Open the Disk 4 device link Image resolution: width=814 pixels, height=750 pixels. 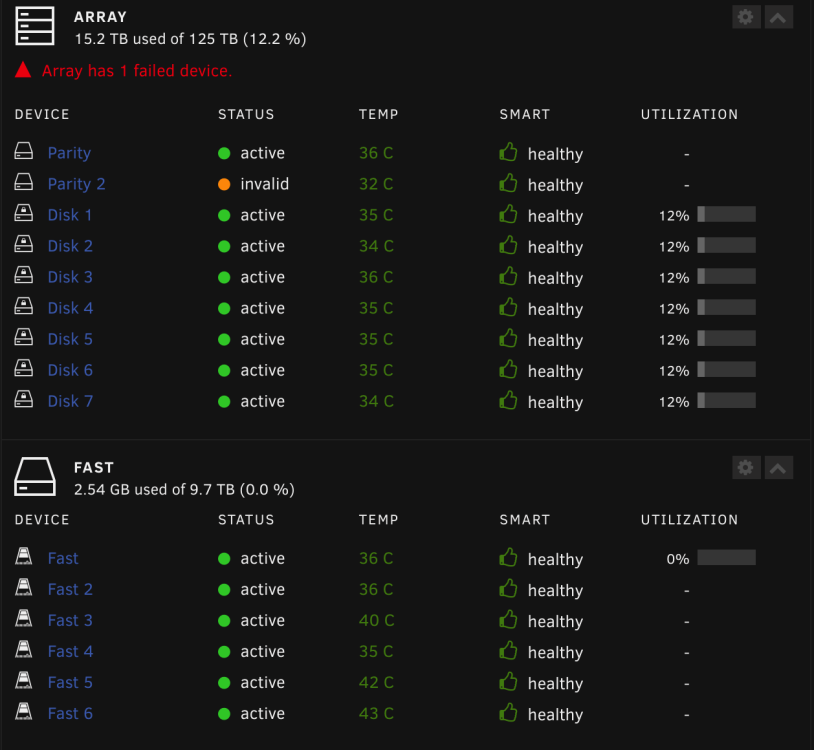coord(70,308)
